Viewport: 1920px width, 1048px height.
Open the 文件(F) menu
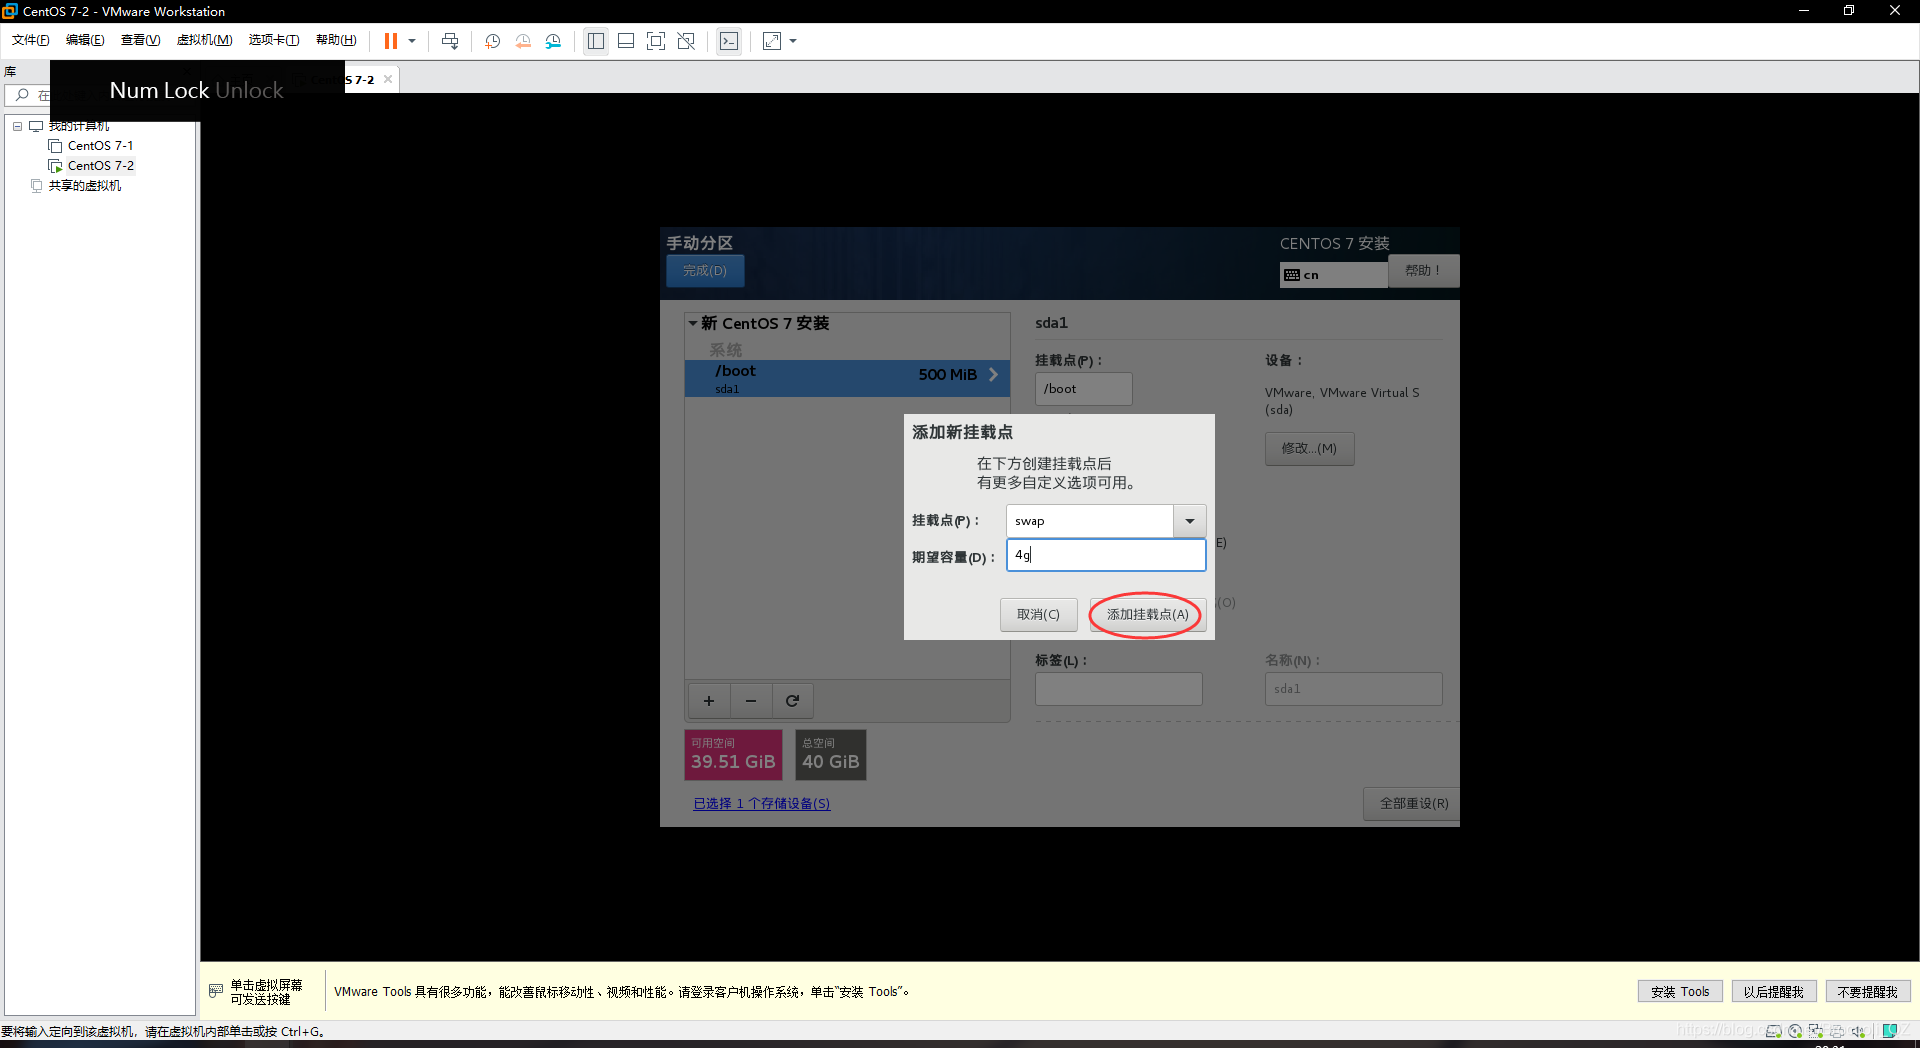[x=30, y=40]
